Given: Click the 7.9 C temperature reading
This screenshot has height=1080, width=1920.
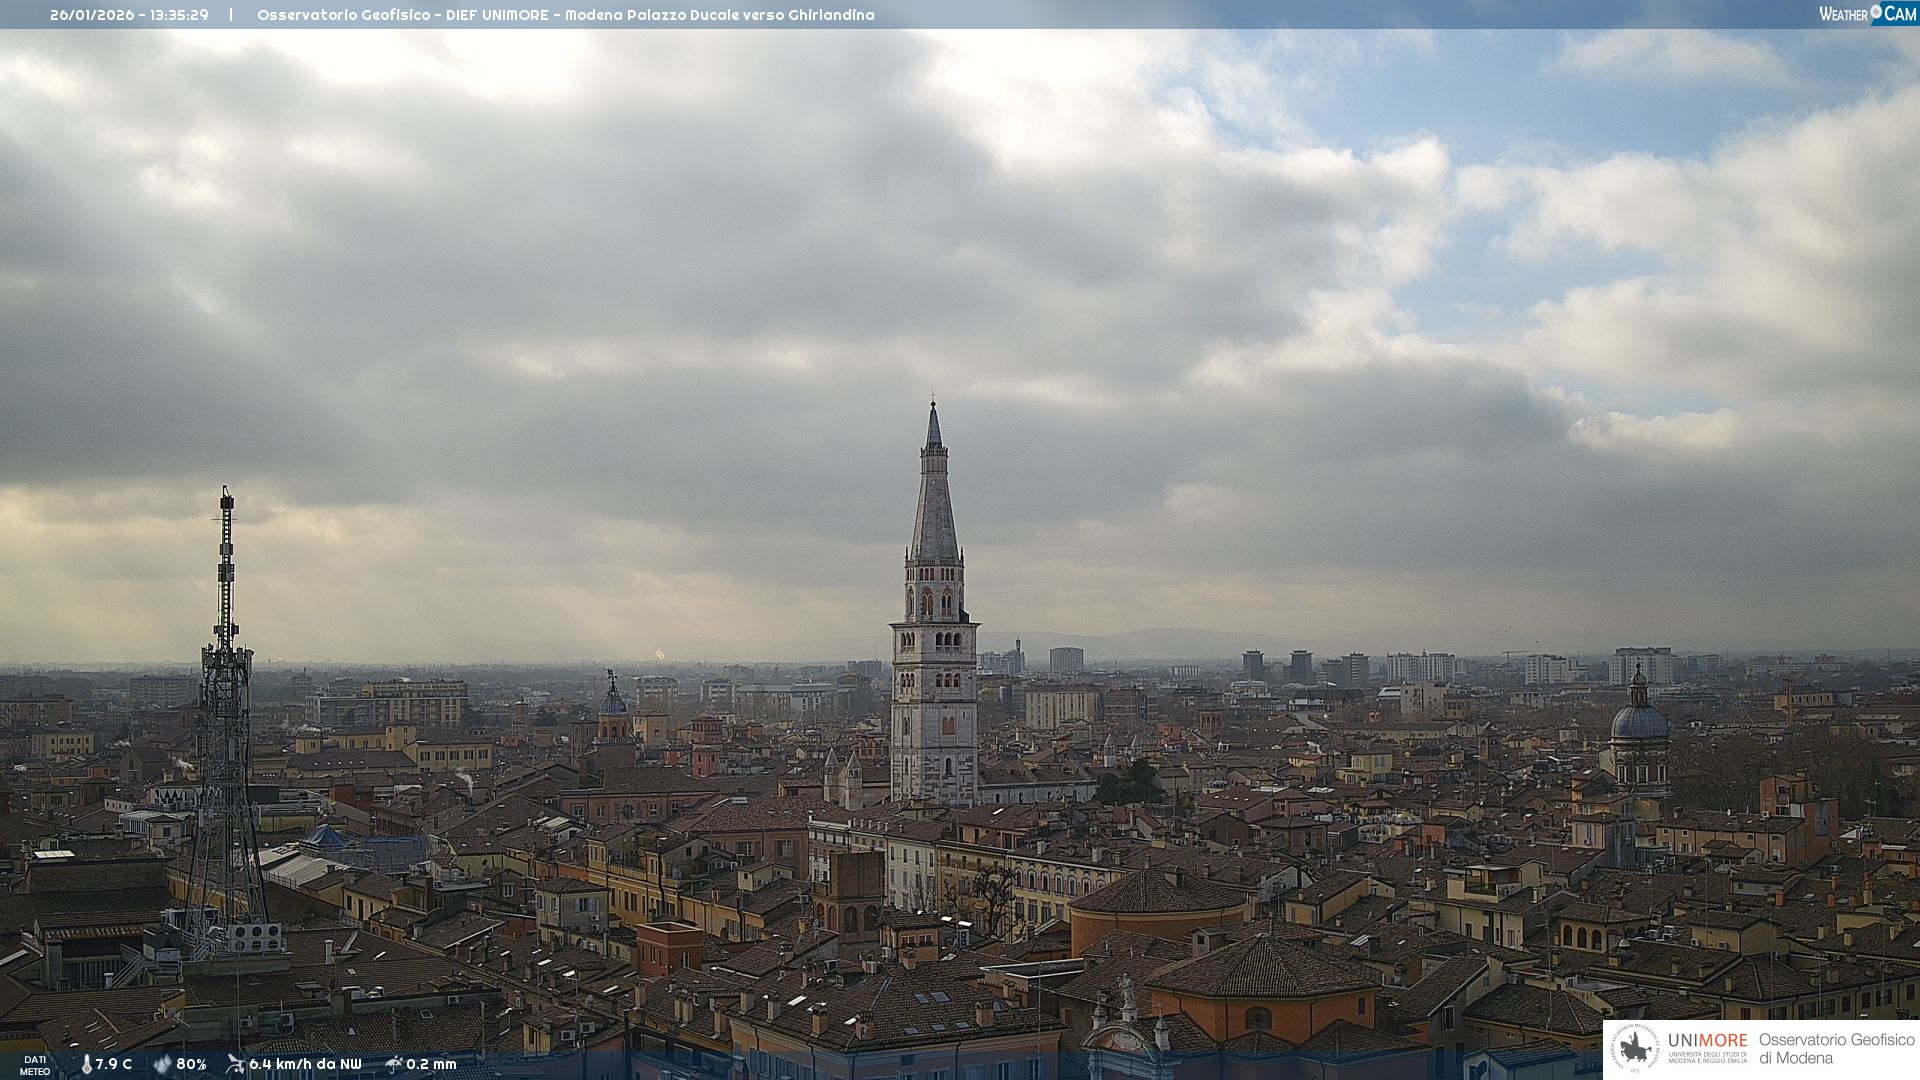Looking at the screenshot, I should (114, 1064).
